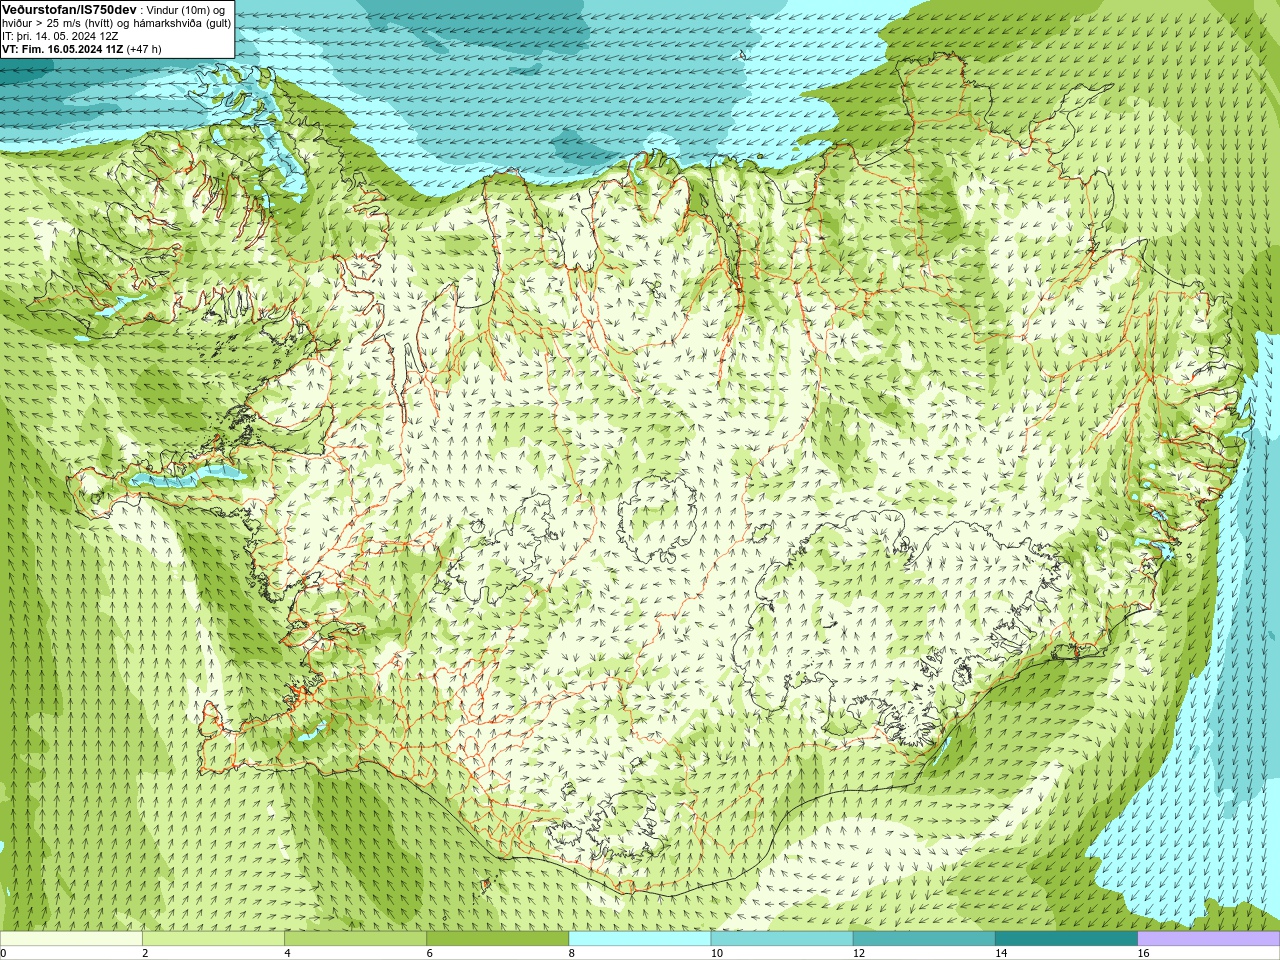
Task: Click the 'Vindur (10m) og' label
Action: 185,10
